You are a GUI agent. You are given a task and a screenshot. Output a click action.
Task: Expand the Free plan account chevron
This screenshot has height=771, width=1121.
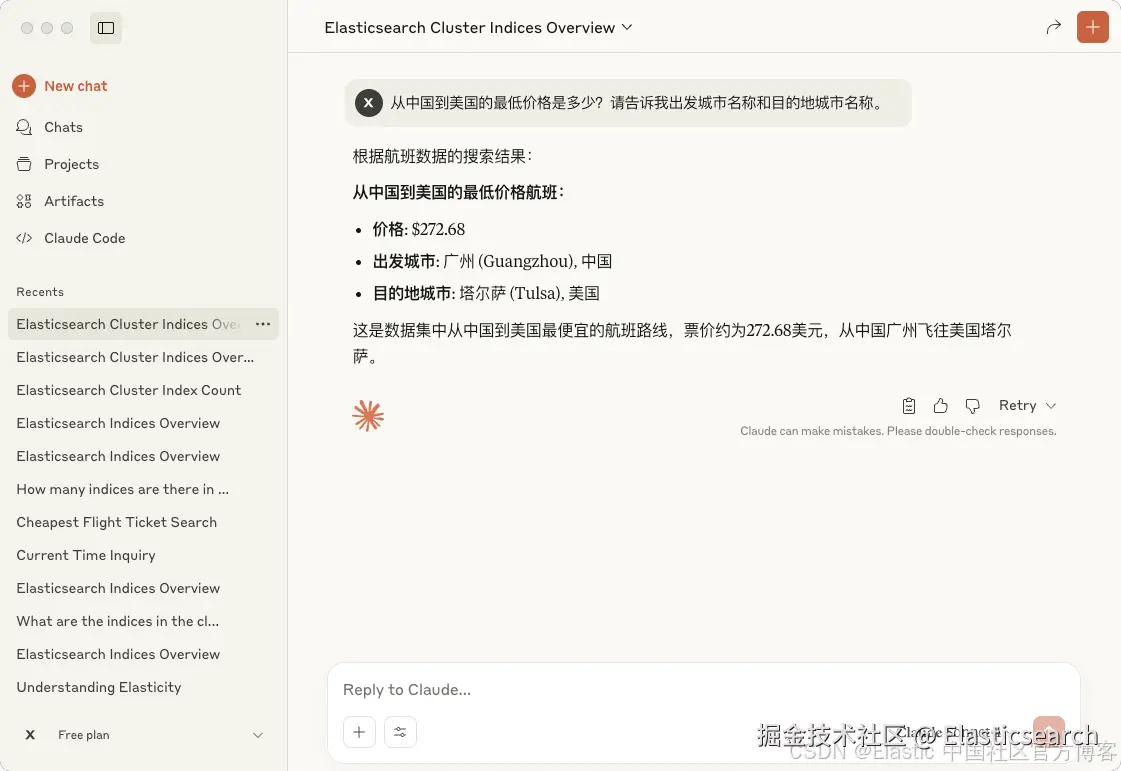coord(258,735)
